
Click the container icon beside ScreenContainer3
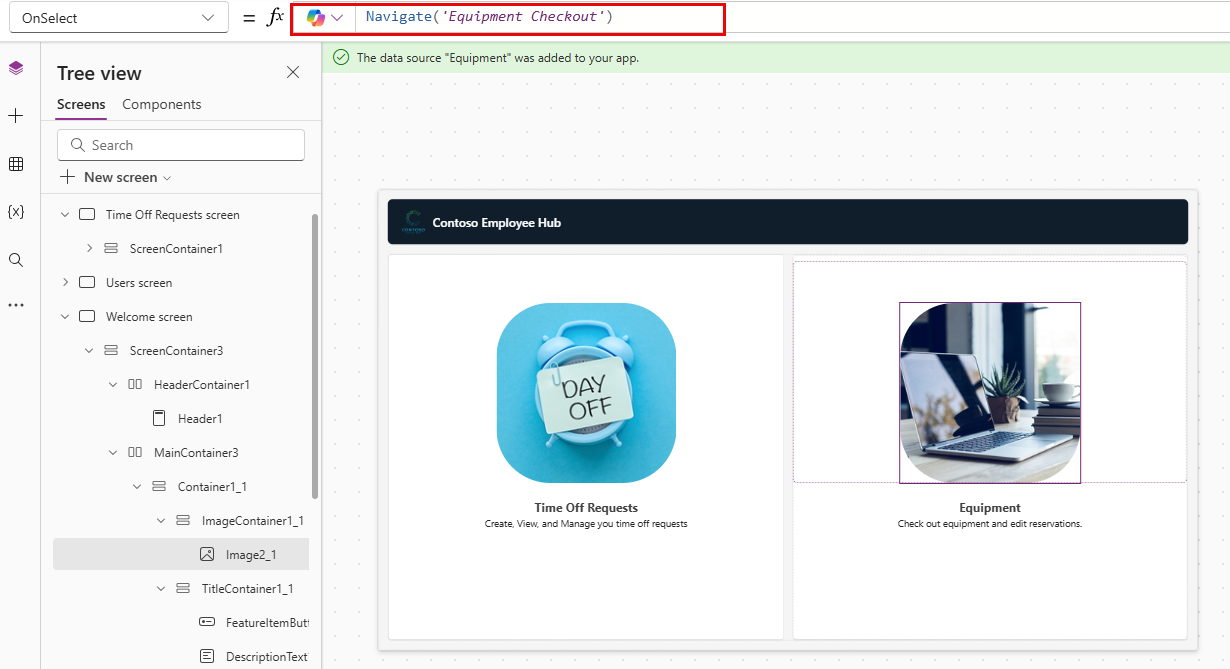coord(111,351)
